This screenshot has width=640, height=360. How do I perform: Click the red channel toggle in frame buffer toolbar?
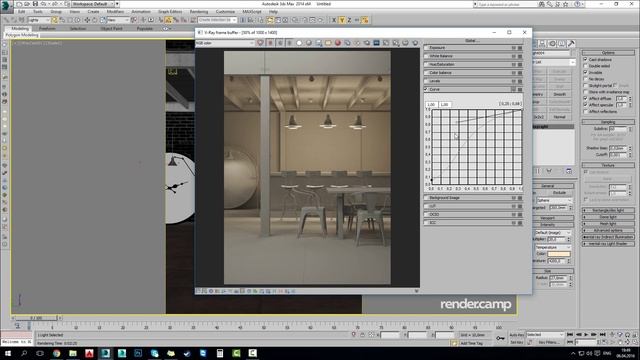[270, 43]
